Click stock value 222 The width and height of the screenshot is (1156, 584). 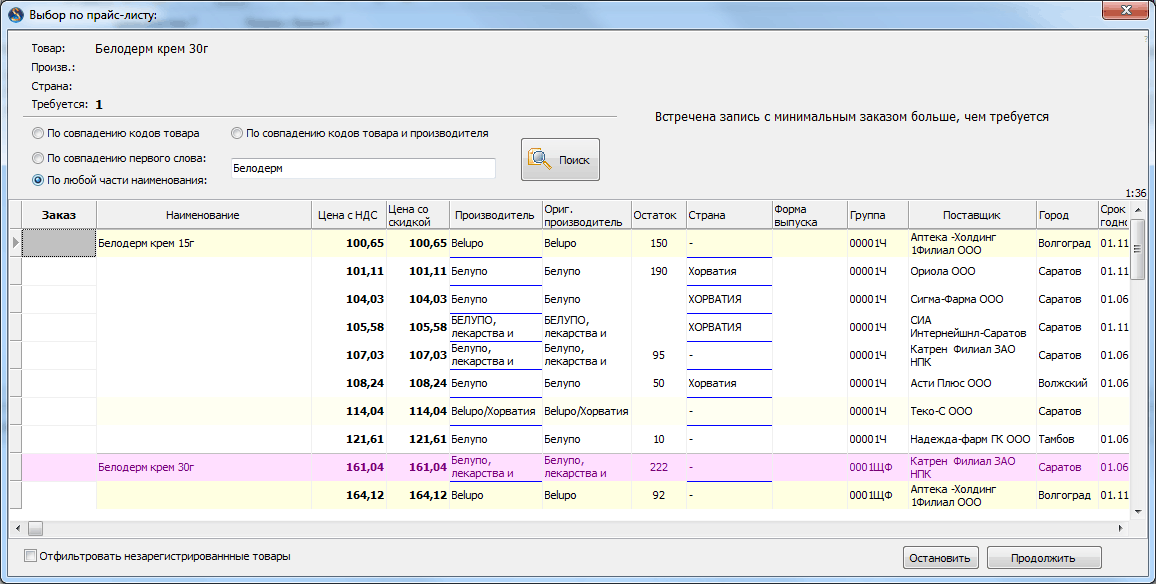click(658, 467)
